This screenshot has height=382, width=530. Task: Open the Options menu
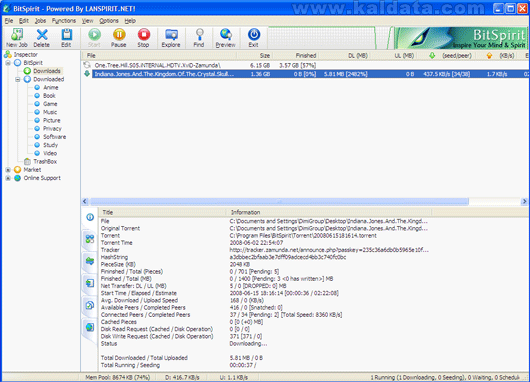pyautogui.click(x=109, y=21)
